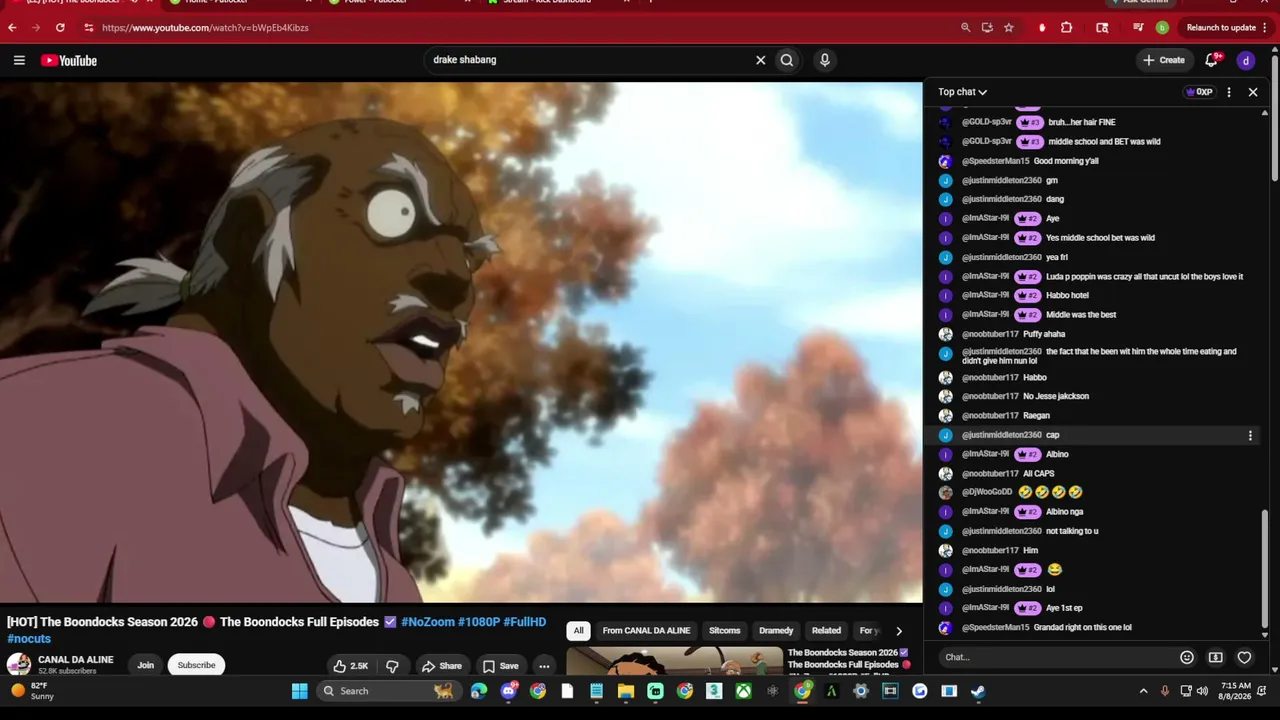The height and width of the screenshot is (720, 1280).
Task: Click Relaunch to update button
Action: click(1220, 28)
